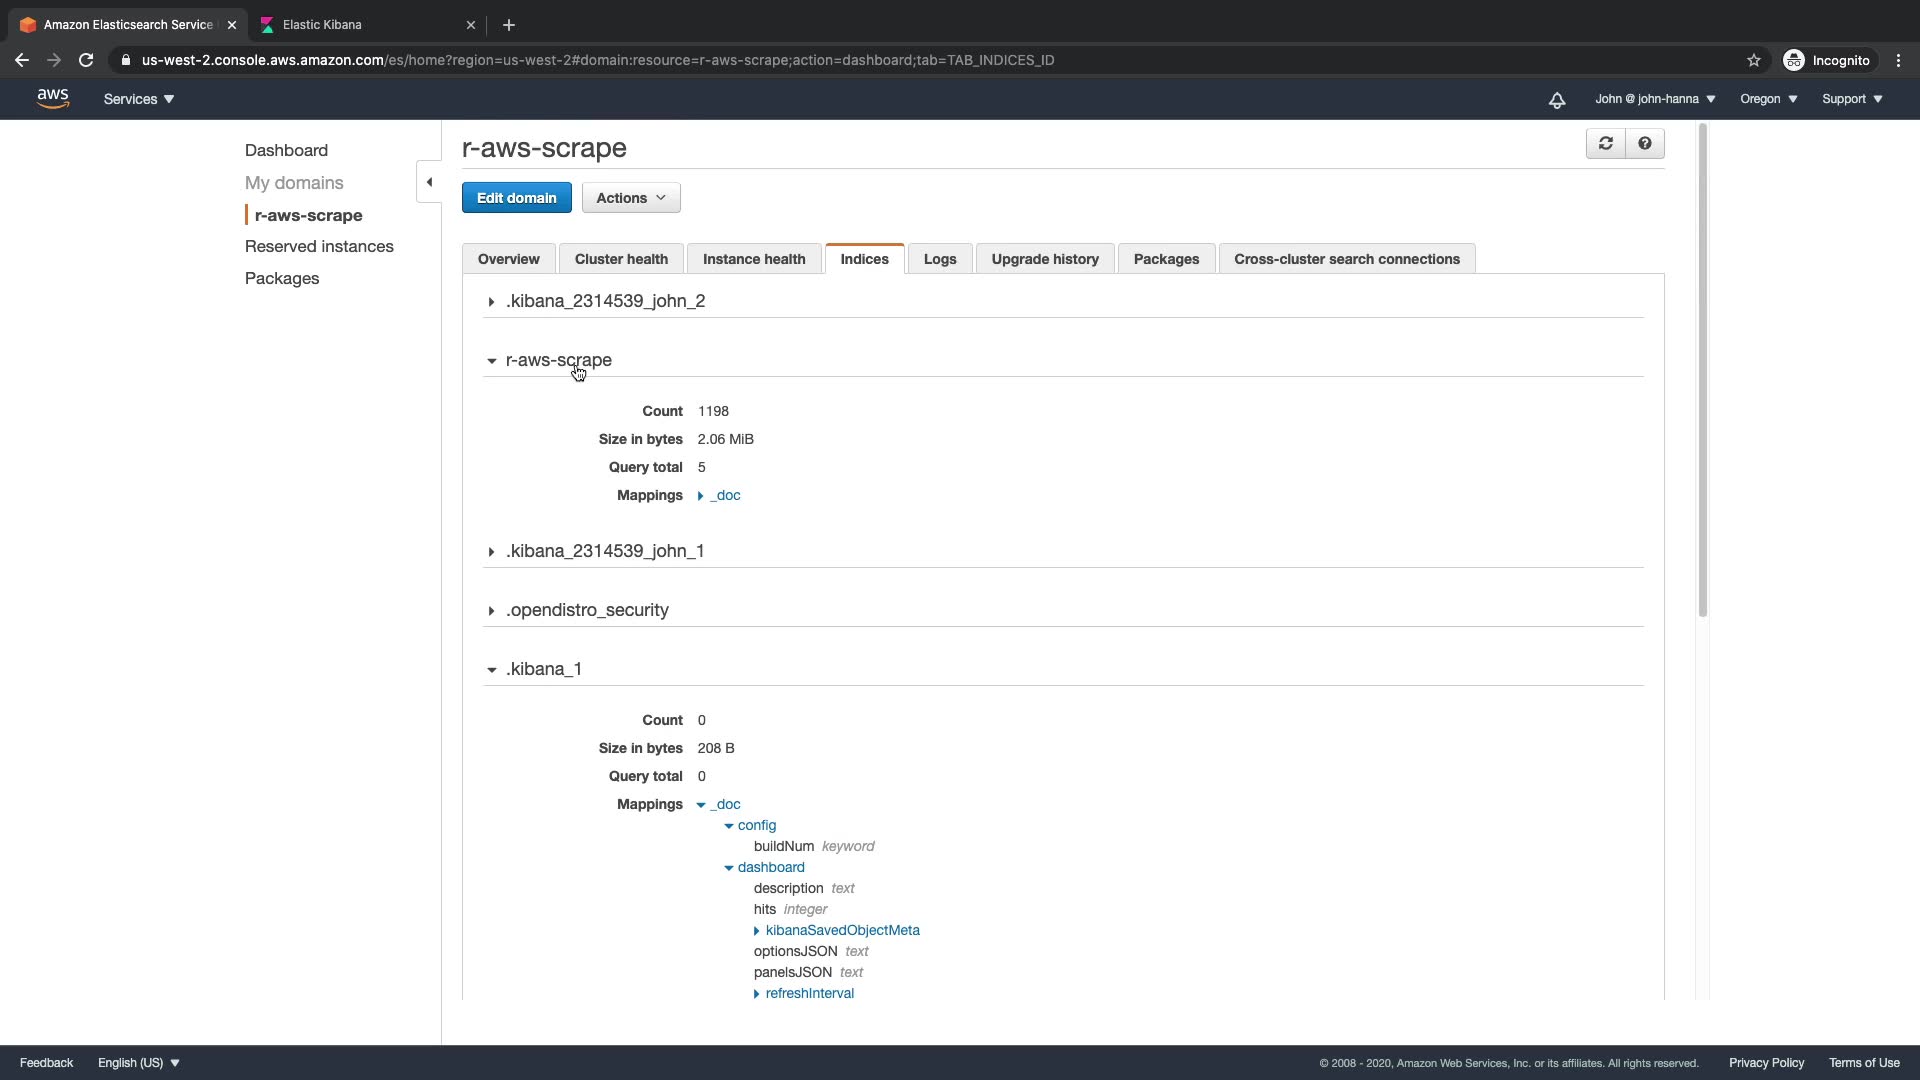Reload the page in the browser
The width and height of the screenshot is (1920, 1080).
(86, 60)
